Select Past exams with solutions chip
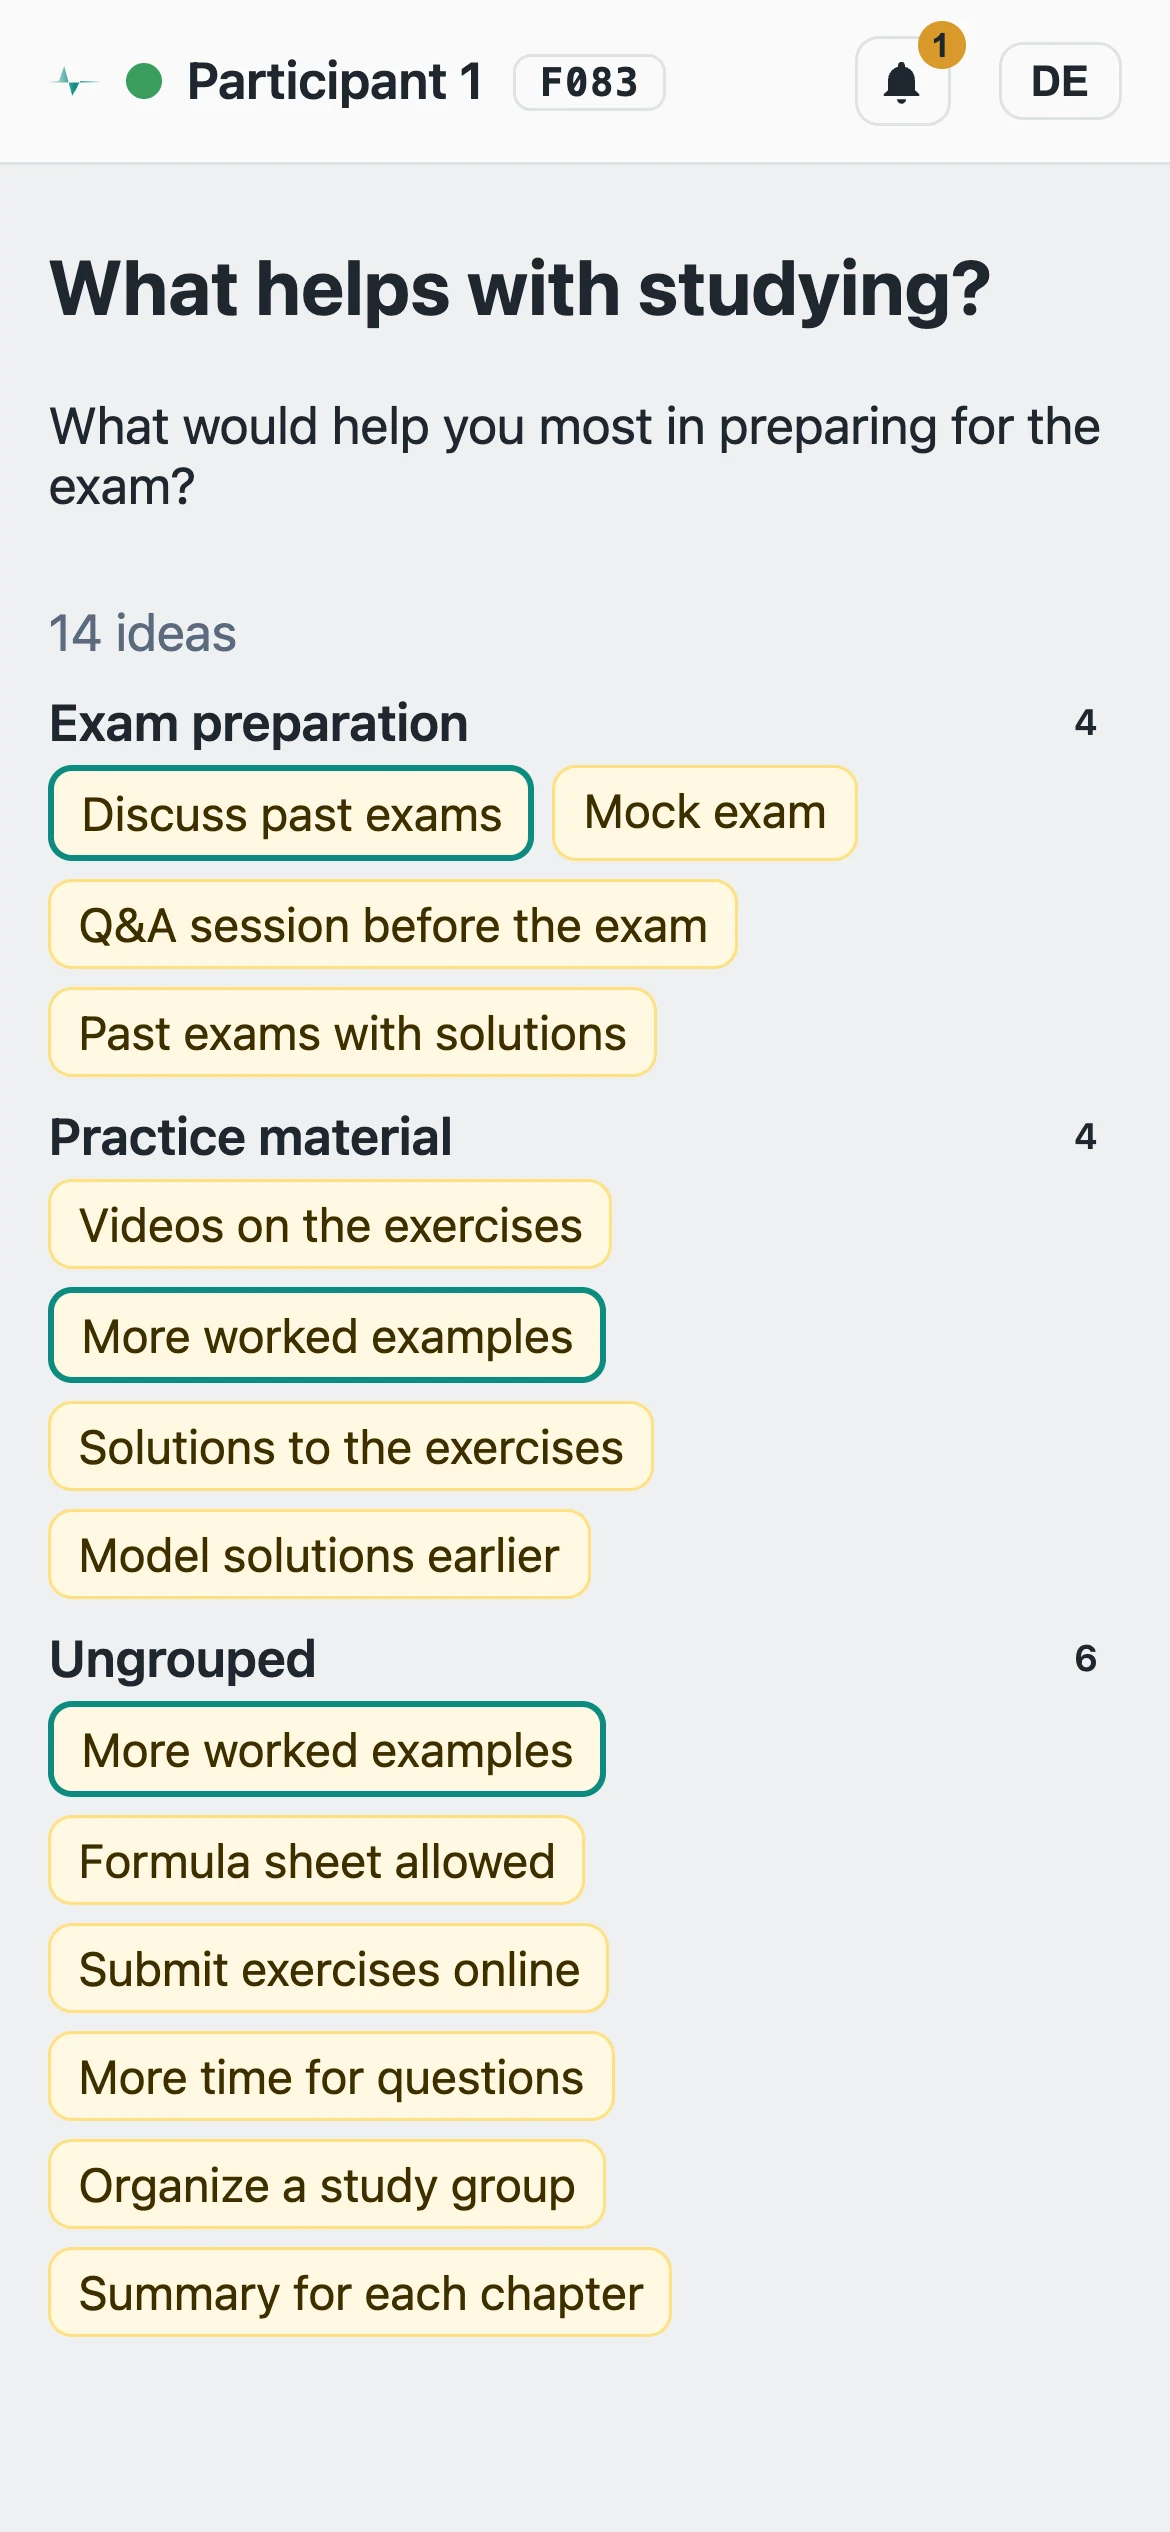1170x2532 pixels. (352, 1033)
